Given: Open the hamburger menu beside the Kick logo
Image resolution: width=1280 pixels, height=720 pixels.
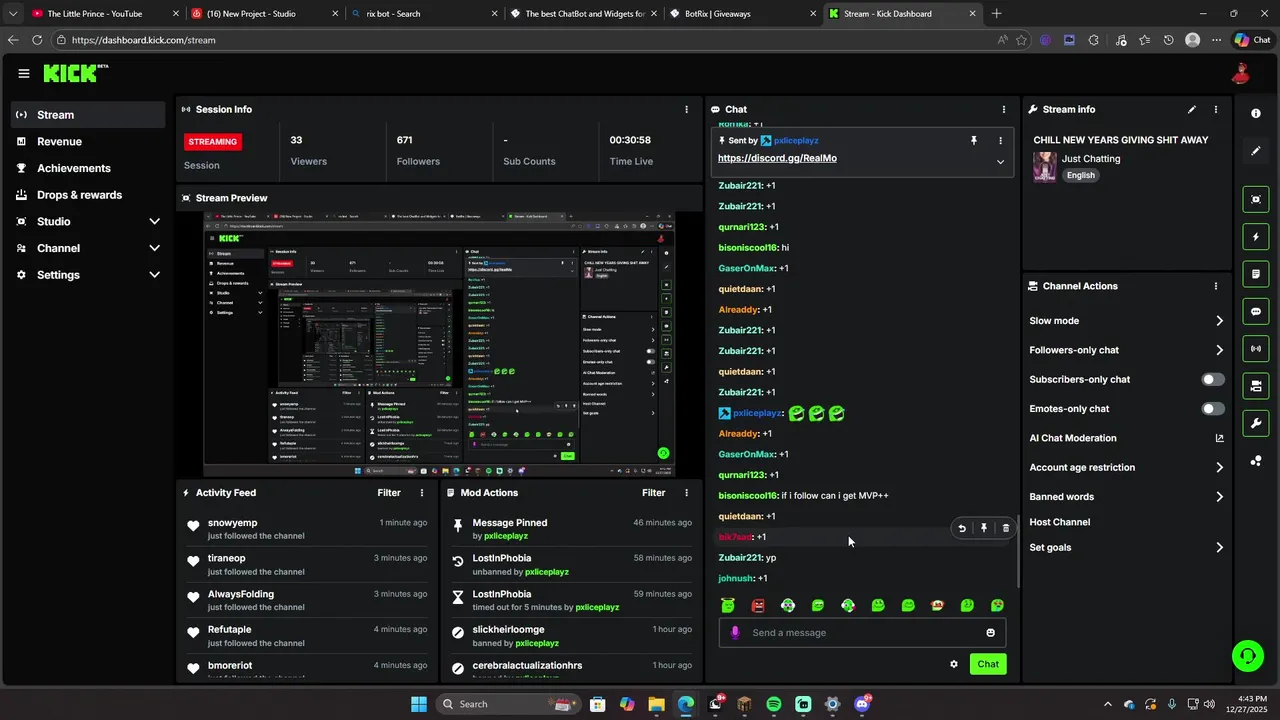Looking at the screenshot, I should [x=24, y=73].
